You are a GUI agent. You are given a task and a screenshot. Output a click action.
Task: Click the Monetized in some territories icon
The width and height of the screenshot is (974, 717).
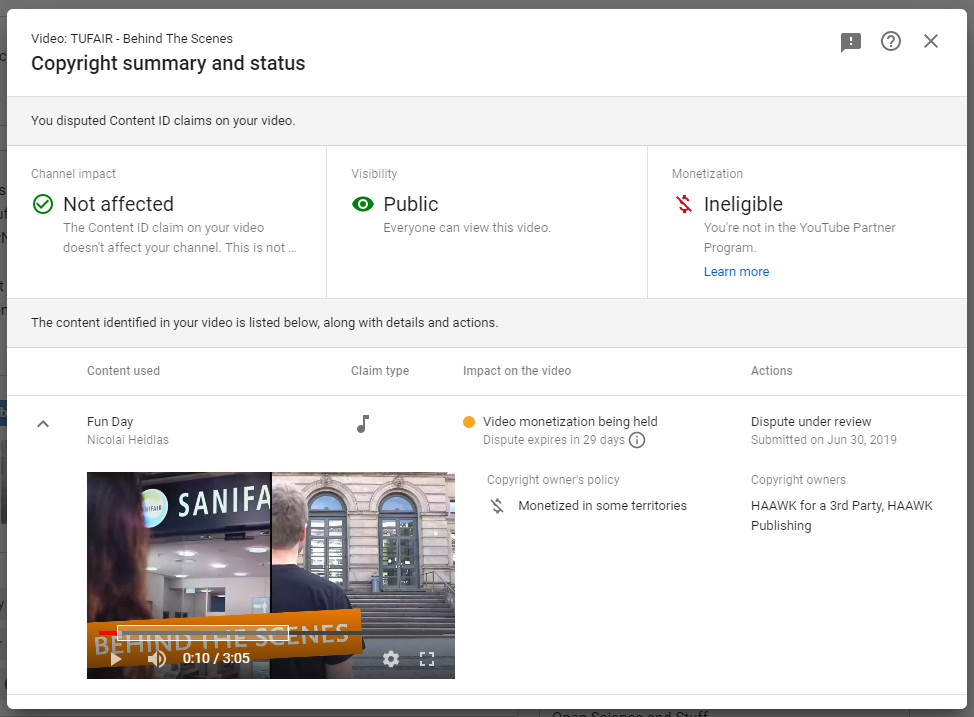(x=497, y=506)
